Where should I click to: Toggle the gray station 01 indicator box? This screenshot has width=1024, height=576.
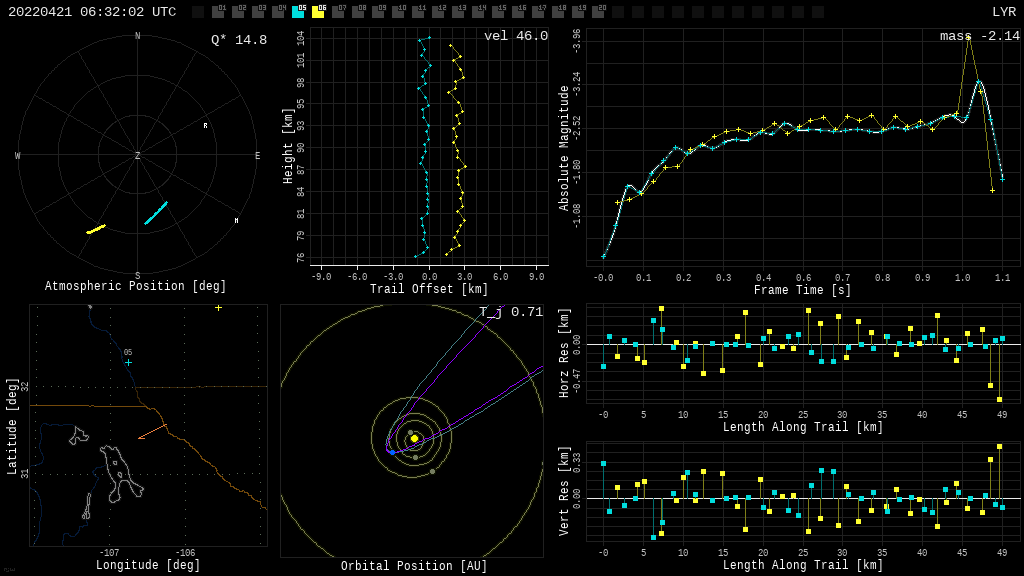click(218, 12)
